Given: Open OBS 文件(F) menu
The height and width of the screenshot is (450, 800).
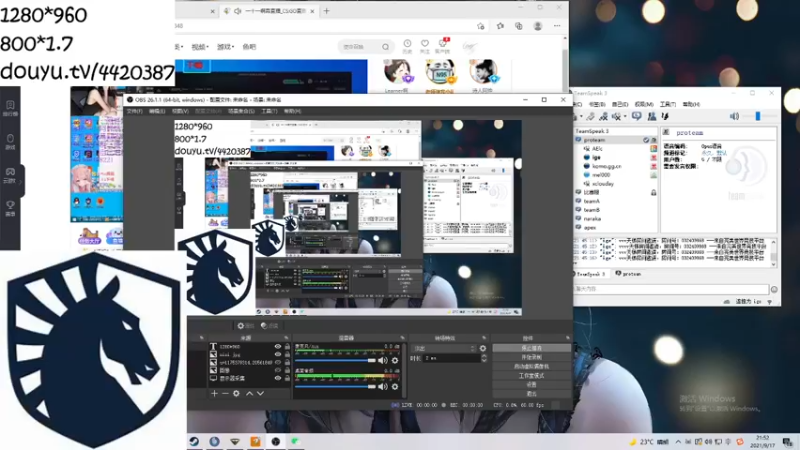Looking at the screenshot, I should click(135, 111).
